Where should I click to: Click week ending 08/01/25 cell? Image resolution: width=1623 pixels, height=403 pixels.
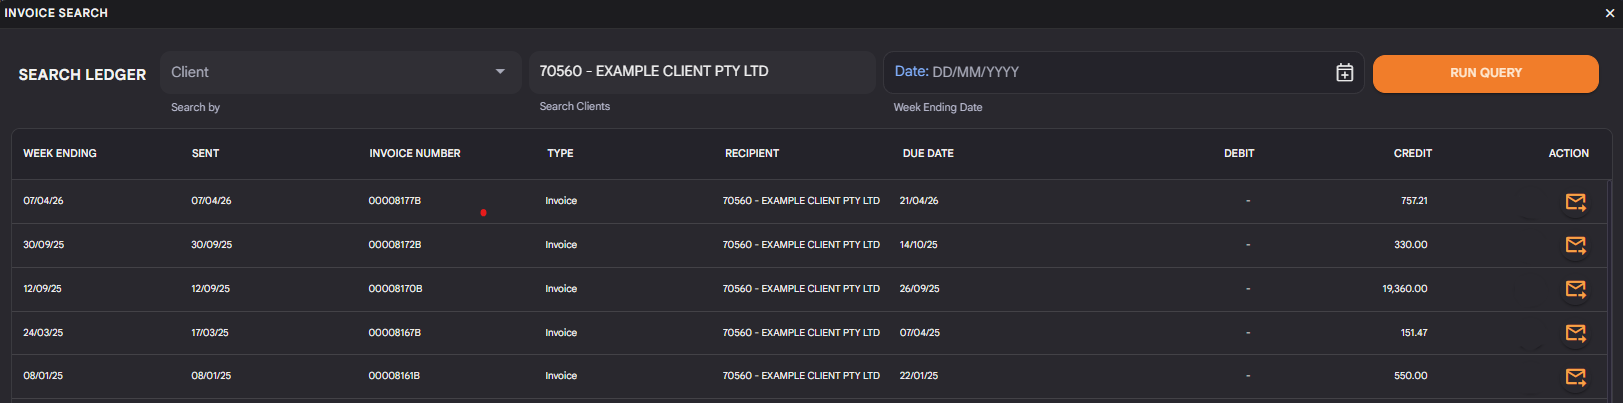click(x=43, y=376)
